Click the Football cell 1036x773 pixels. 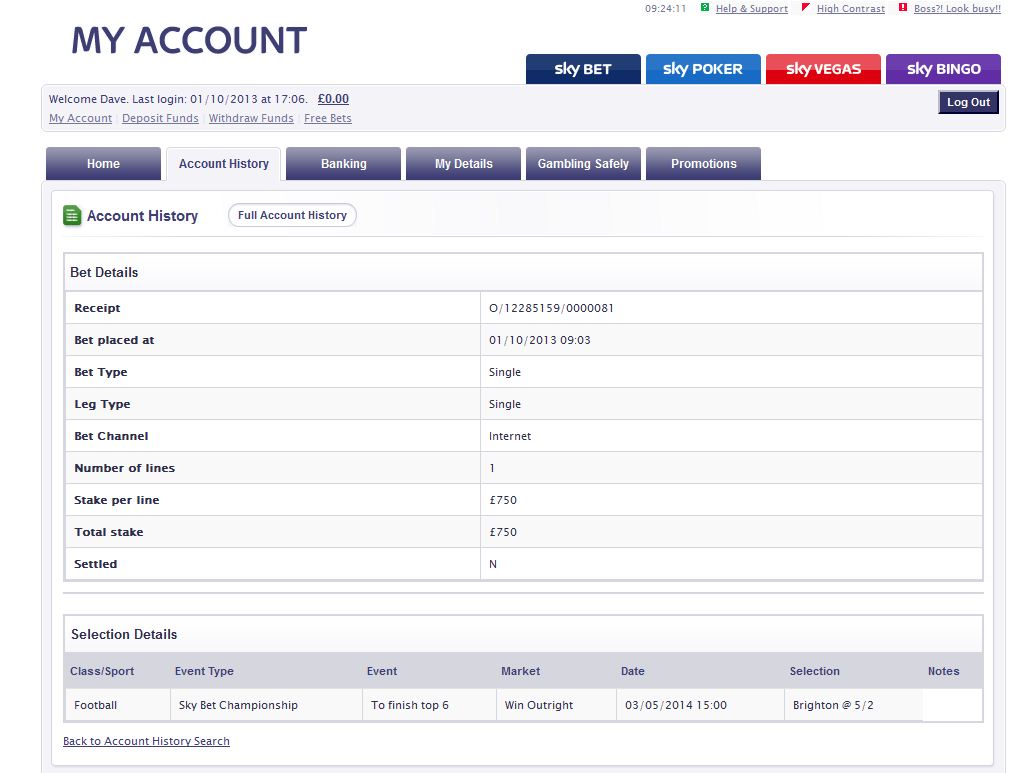coord(118,705)
